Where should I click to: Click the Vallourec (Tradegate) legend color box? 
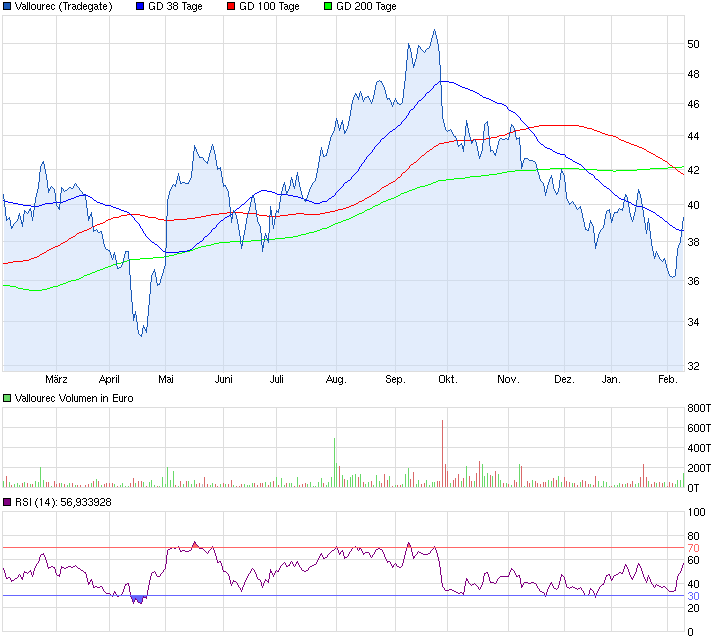(x=7, y=7)
